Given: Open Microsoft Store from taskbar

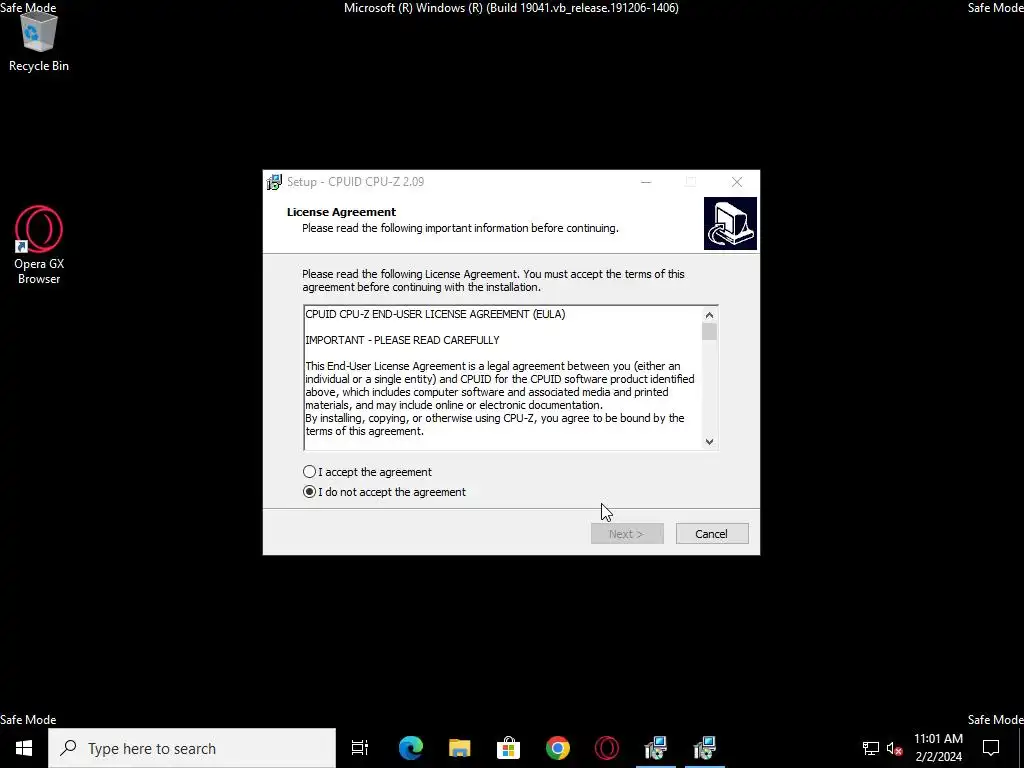Looking at the screenshot, I should point(508,748).
